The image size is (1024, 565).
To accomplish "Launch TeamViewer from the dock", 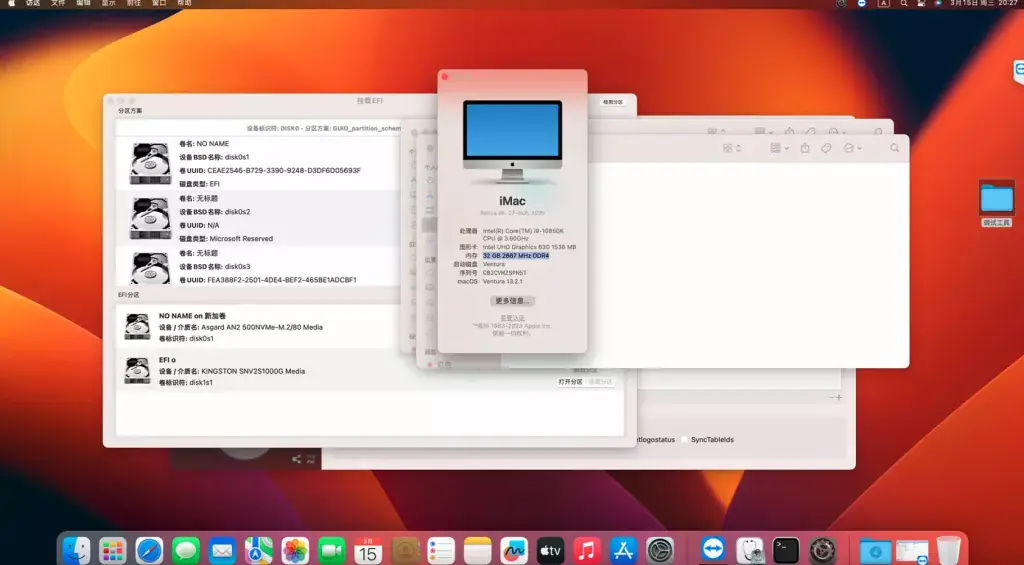I will [x=713, y=551].
